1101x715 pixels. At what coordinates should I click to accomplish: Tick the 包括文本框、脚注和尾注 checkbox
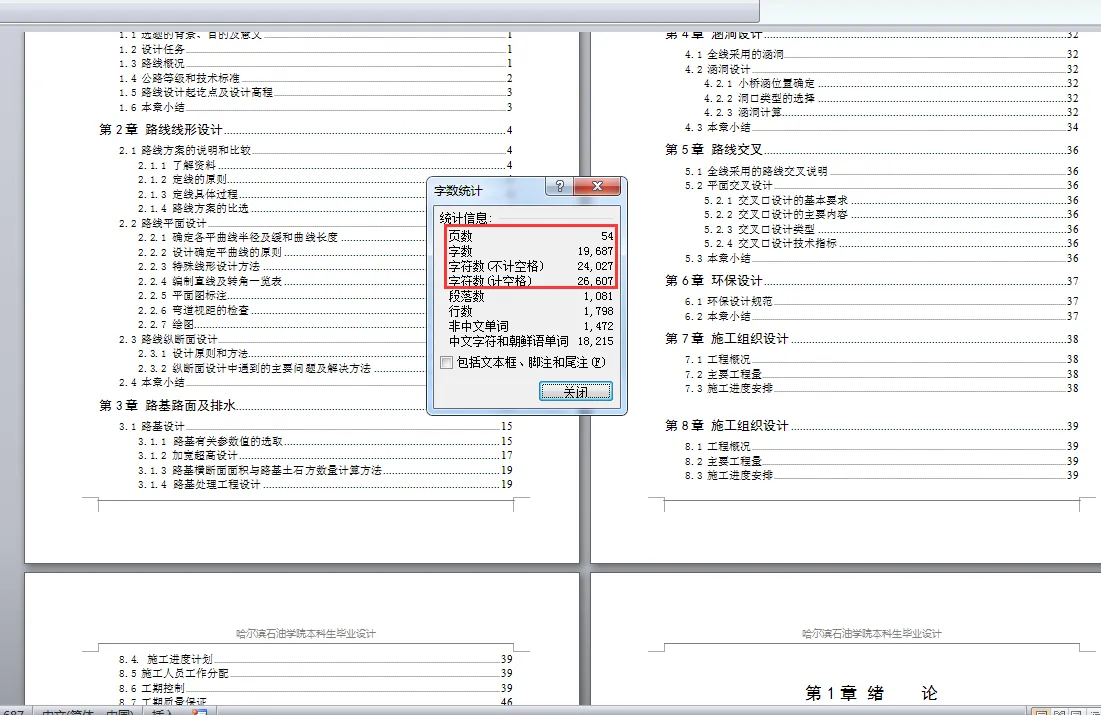(x=447, y=362)
